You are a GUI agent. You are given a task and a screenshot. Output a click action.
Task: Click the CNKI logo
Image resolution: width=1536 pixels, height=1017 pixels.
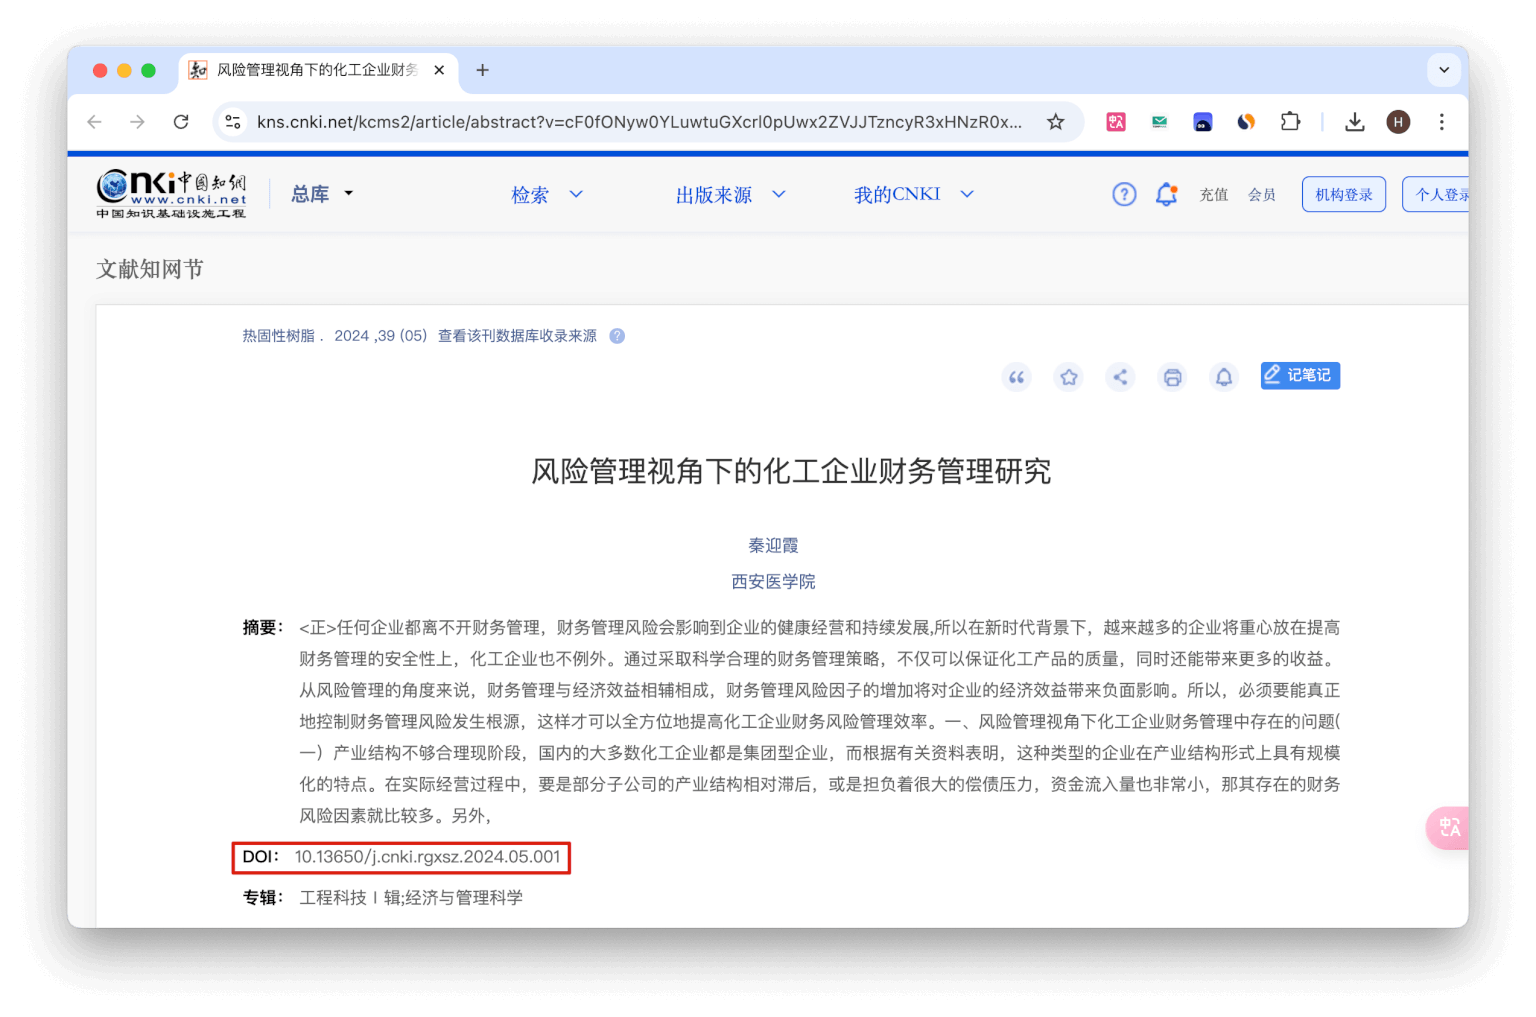coord(171,194)
